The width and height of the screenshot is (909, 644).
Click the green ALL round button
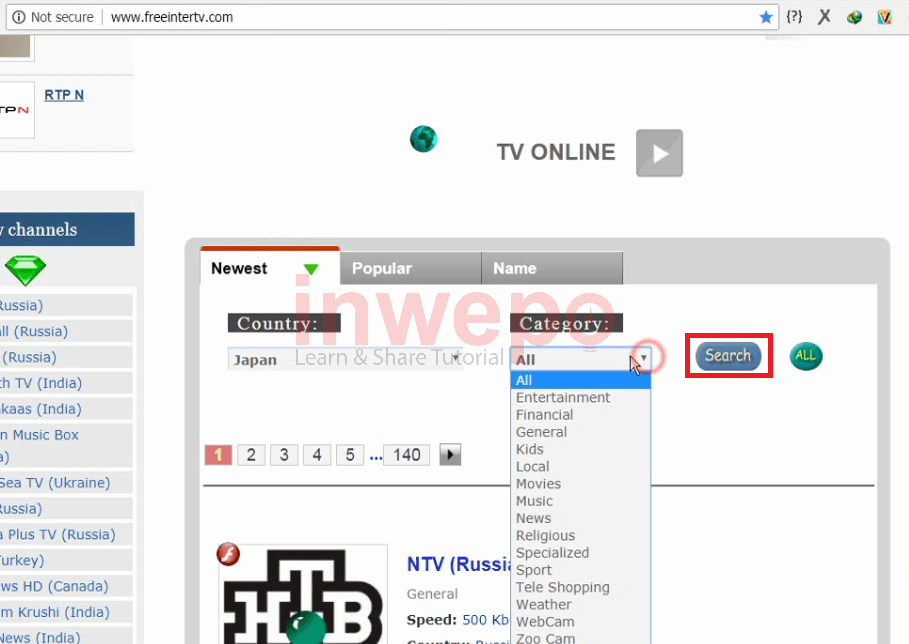[x=806, y=356]
